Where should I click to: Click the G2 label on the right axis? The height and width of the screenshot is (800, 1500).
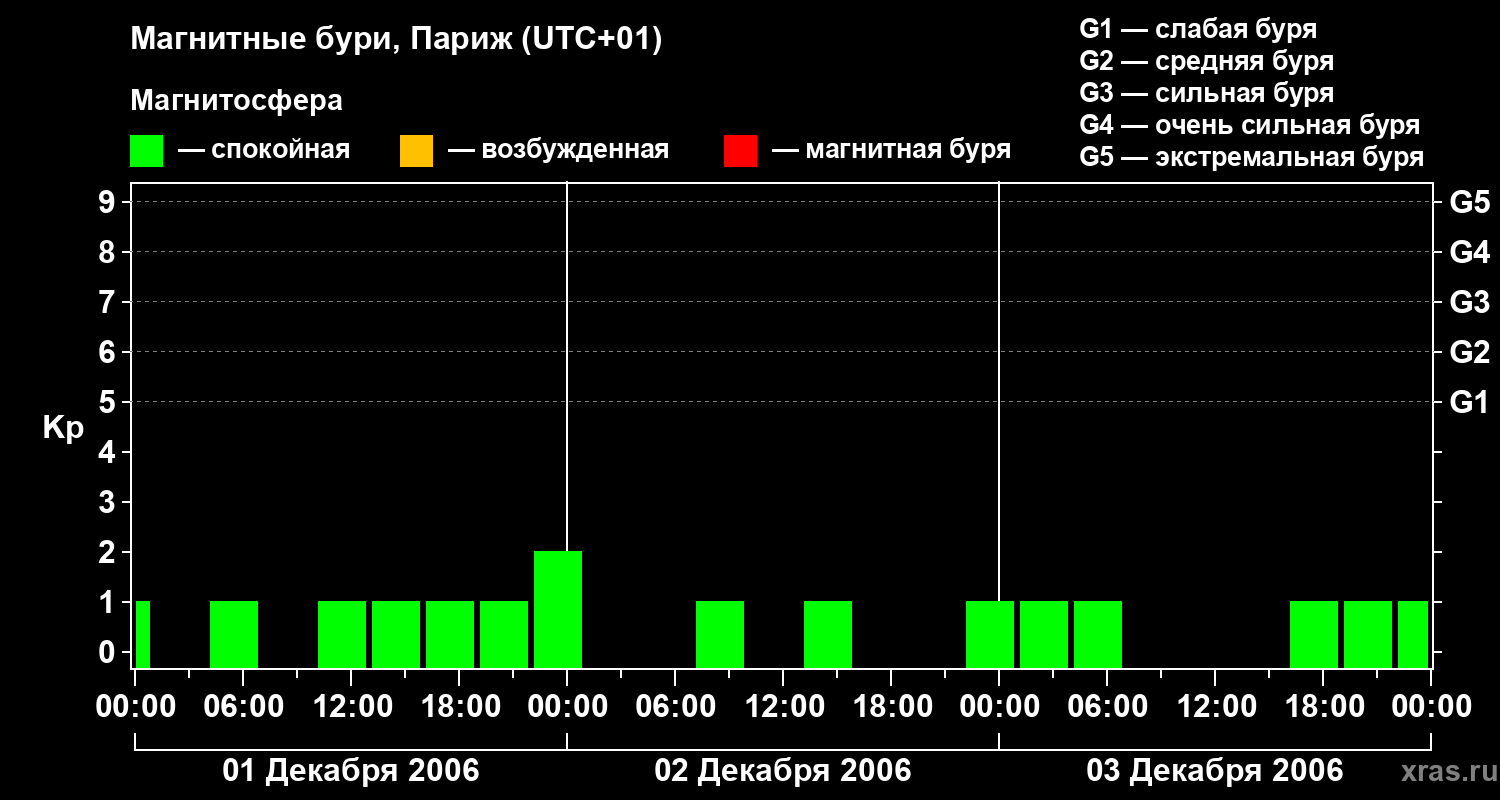coord(1469,352)
